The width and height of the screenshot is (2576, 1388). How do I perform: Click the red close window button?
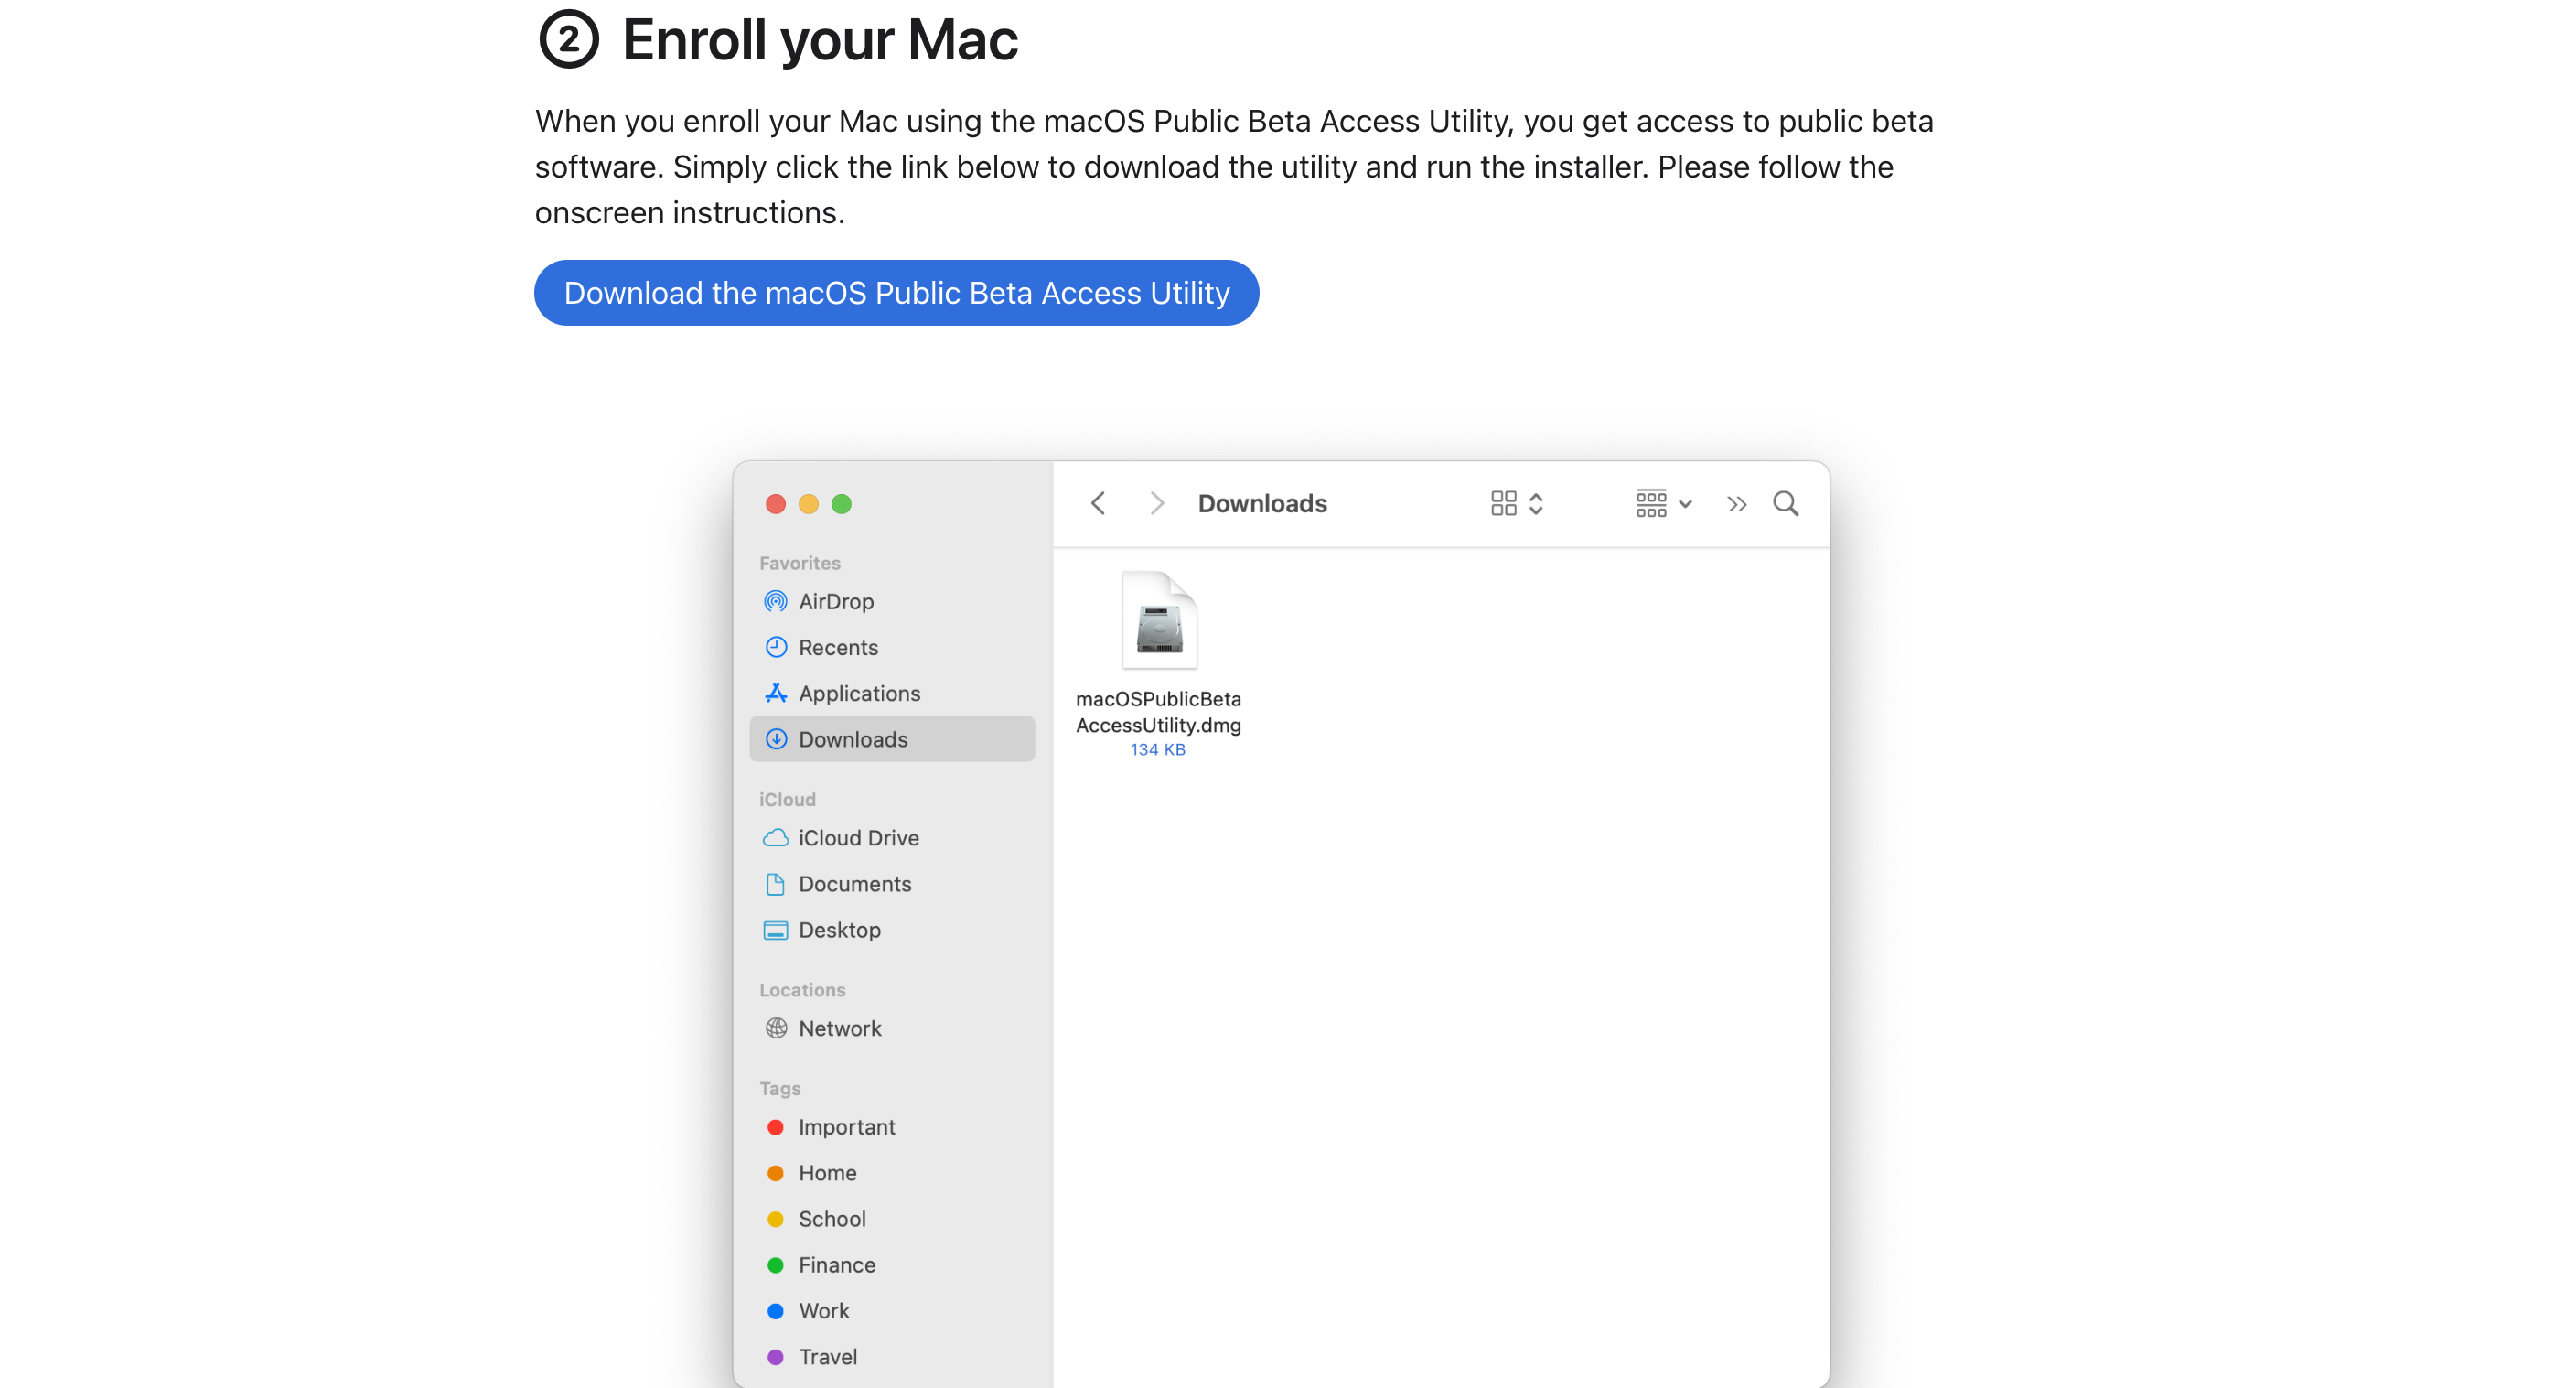[x=775, y=504]
